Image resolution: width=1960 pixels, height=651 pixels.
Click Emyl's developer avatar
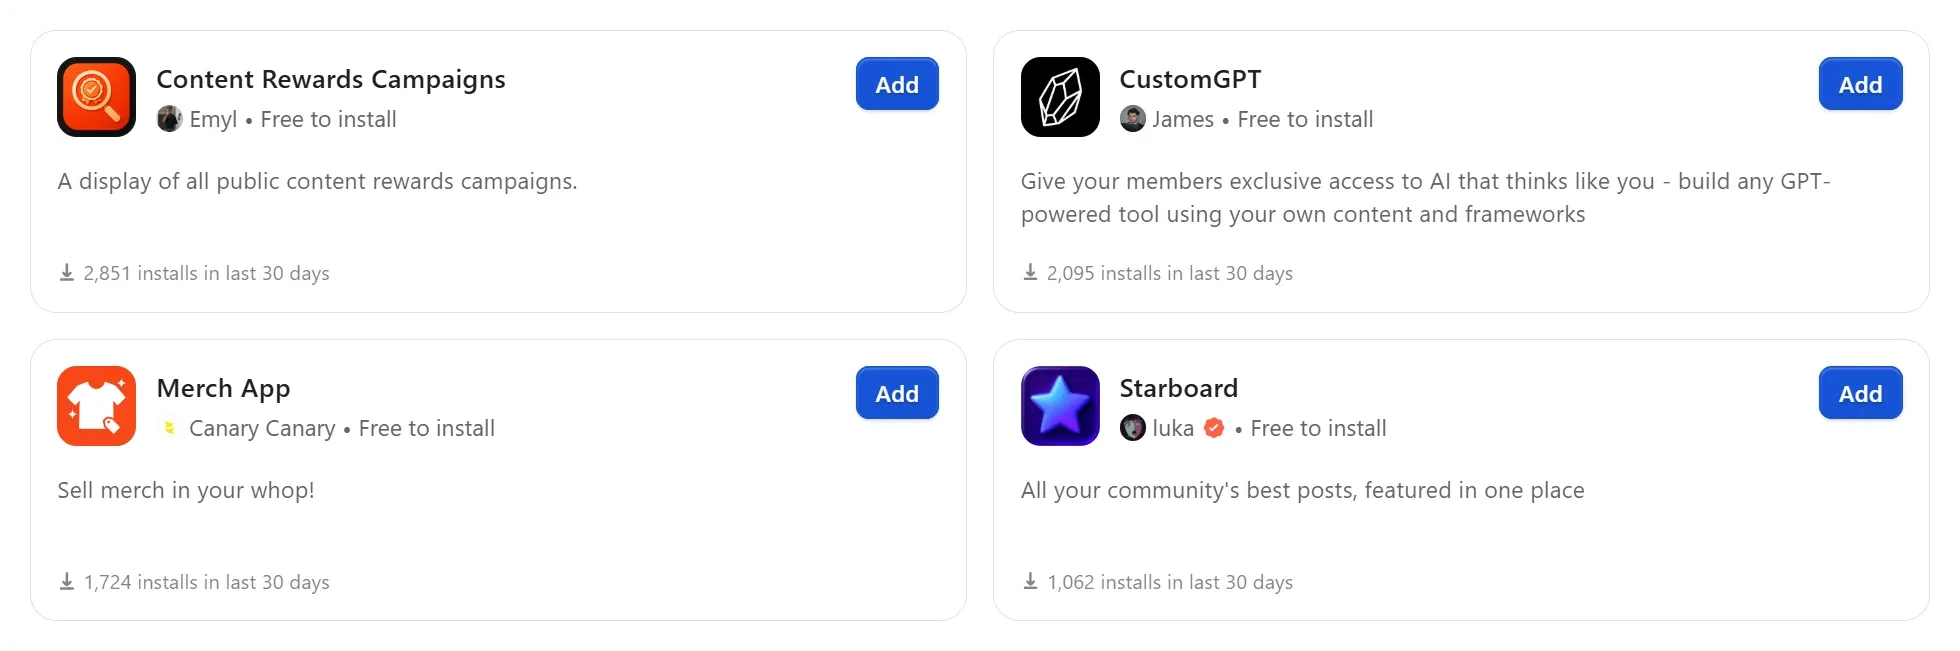coord(169,119)
